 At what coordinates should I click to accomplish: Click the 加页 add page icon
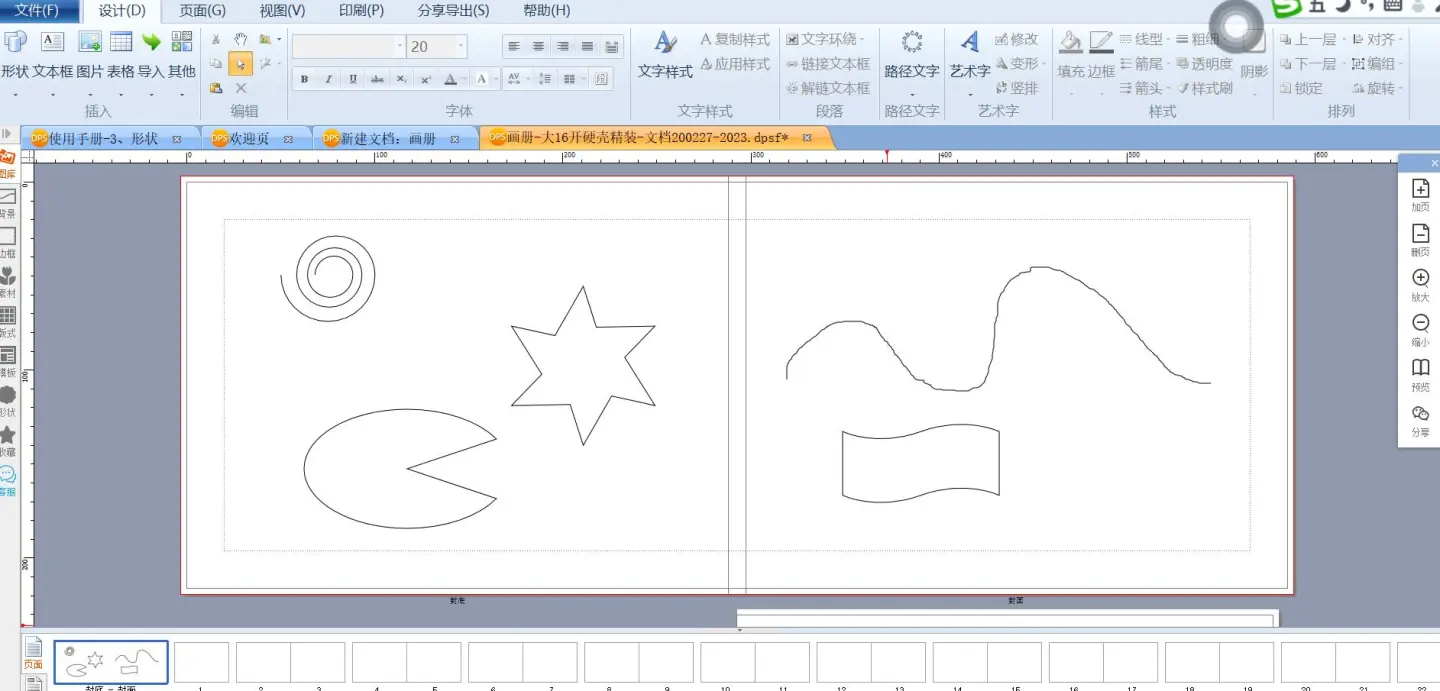(x=1420, y=189)
